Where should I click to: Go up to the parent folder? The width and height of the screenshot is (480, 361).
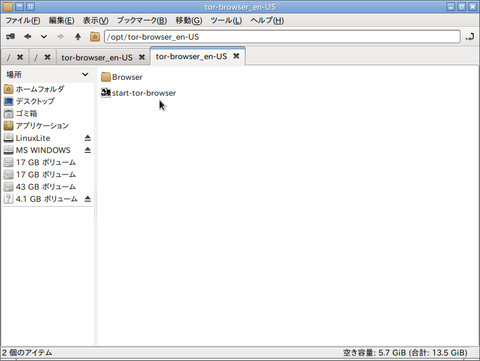point(78,36)
